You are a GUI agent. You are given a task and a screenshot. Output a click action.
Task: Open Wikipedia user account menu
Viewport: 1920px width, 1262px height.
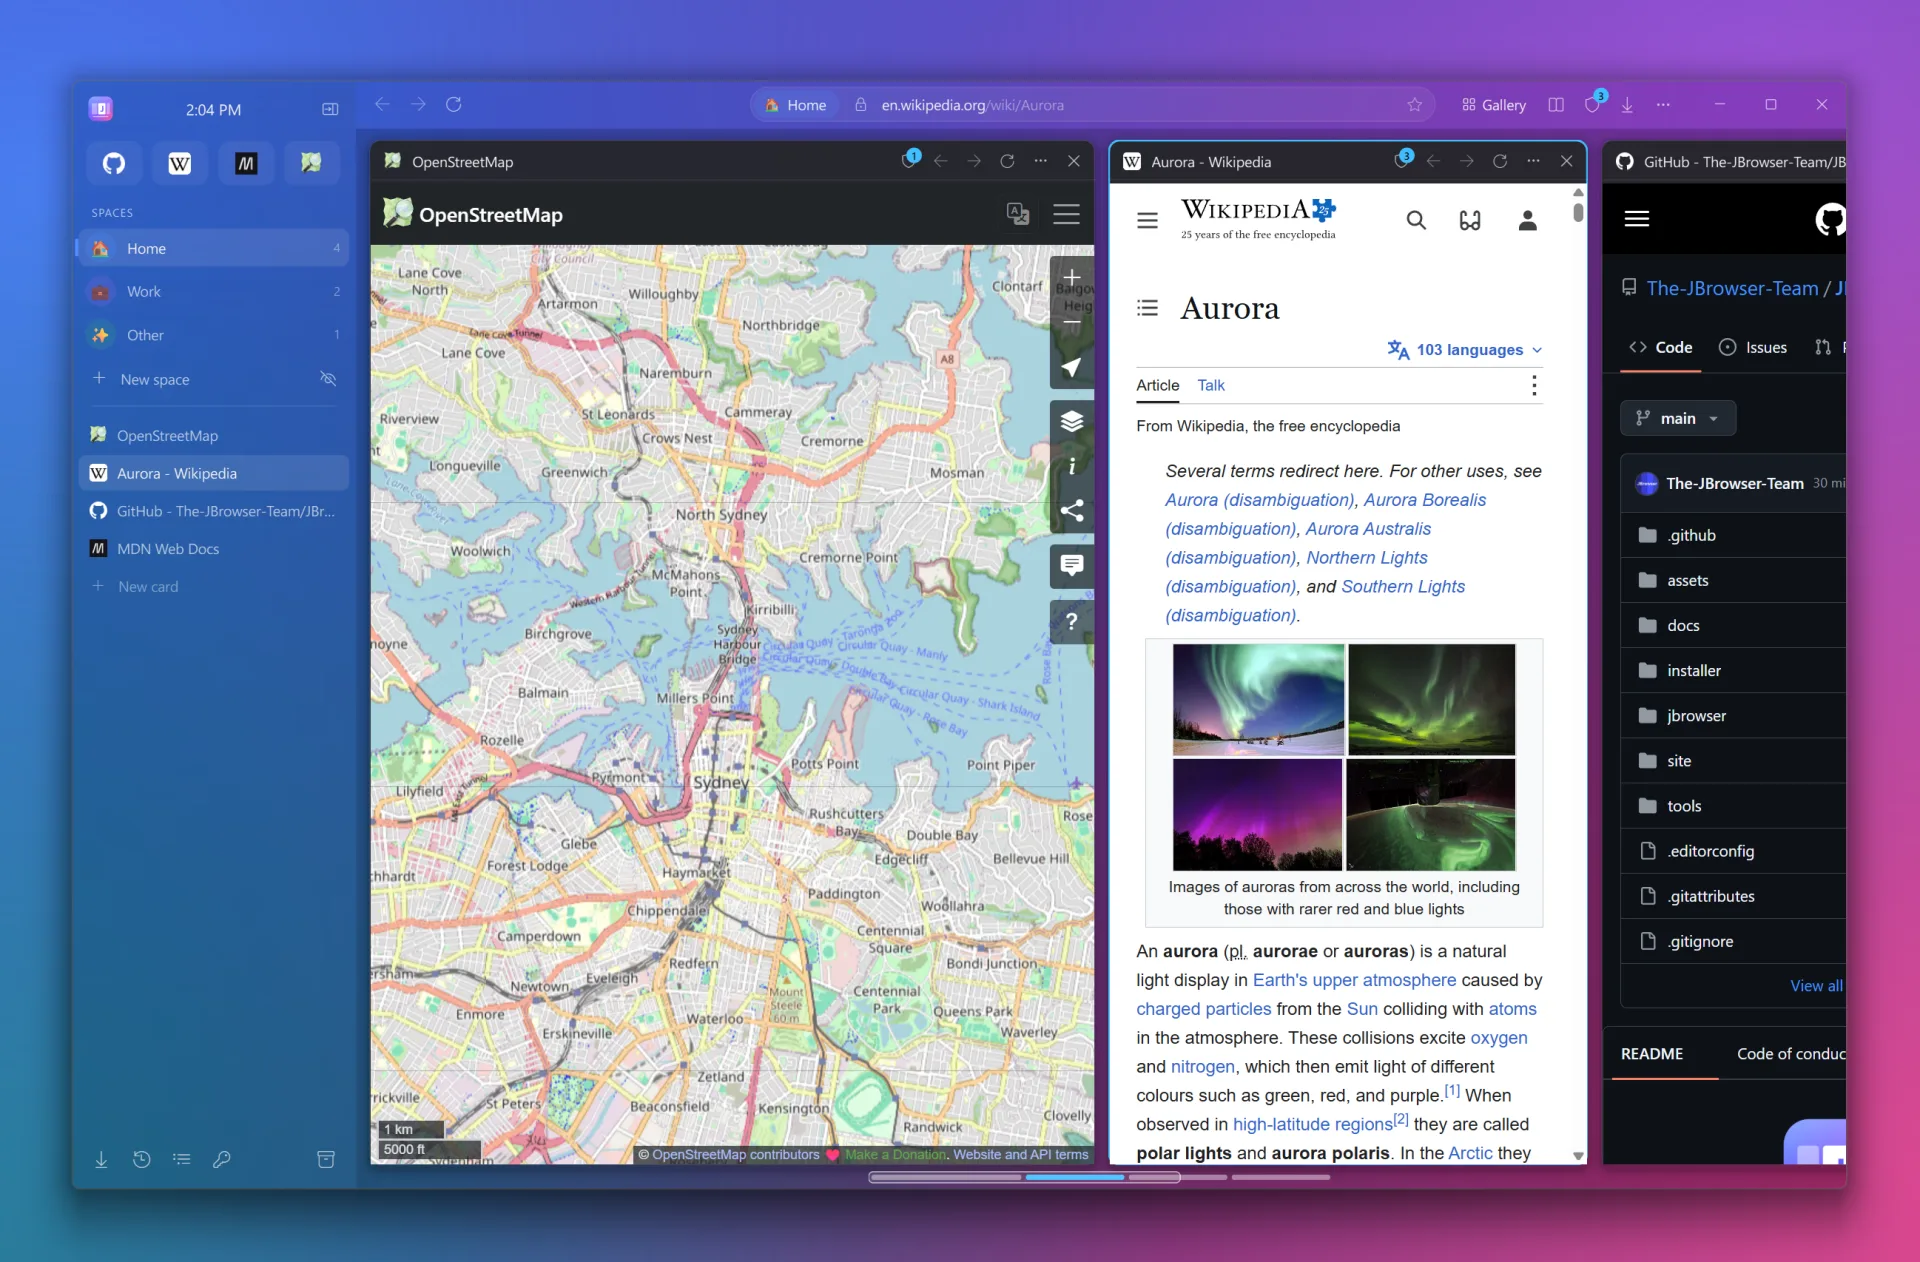click(x=1527, y=220)
